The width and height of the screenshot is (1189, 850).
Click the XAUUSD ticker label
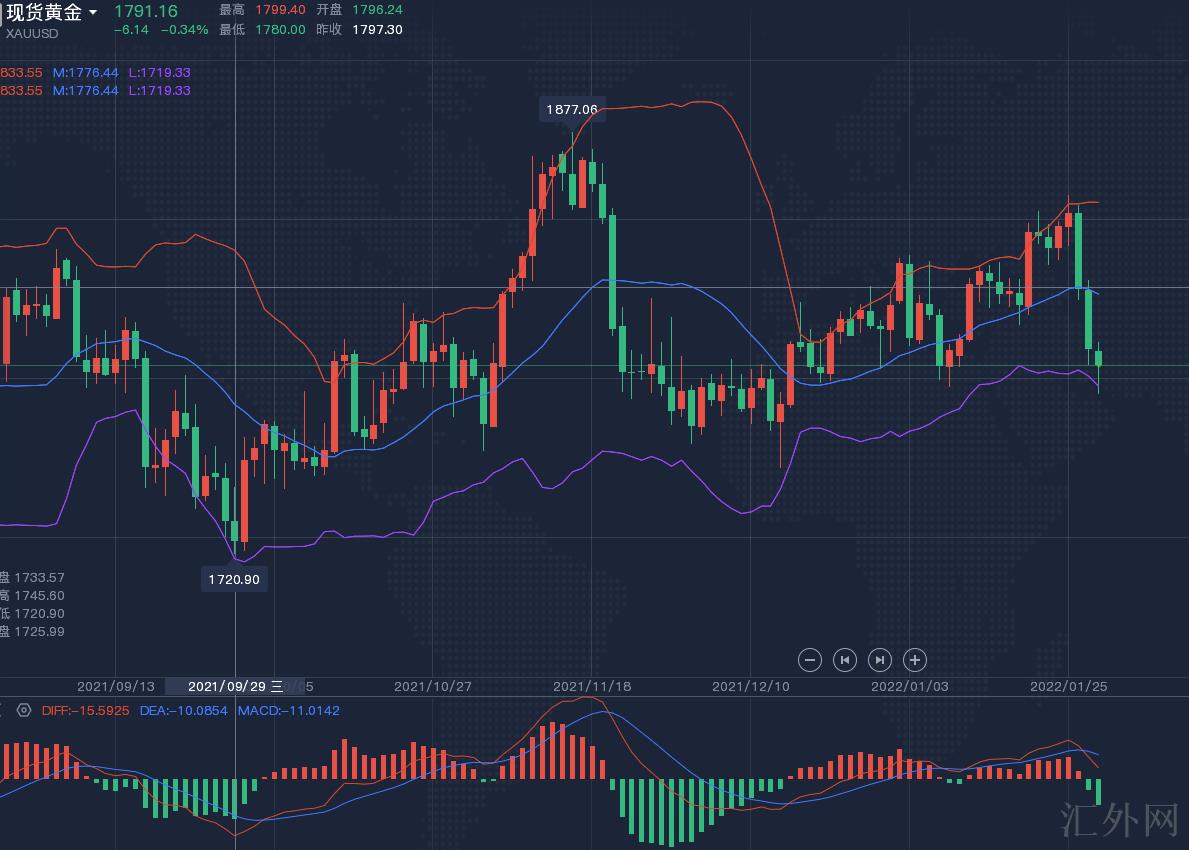(32, 33)
